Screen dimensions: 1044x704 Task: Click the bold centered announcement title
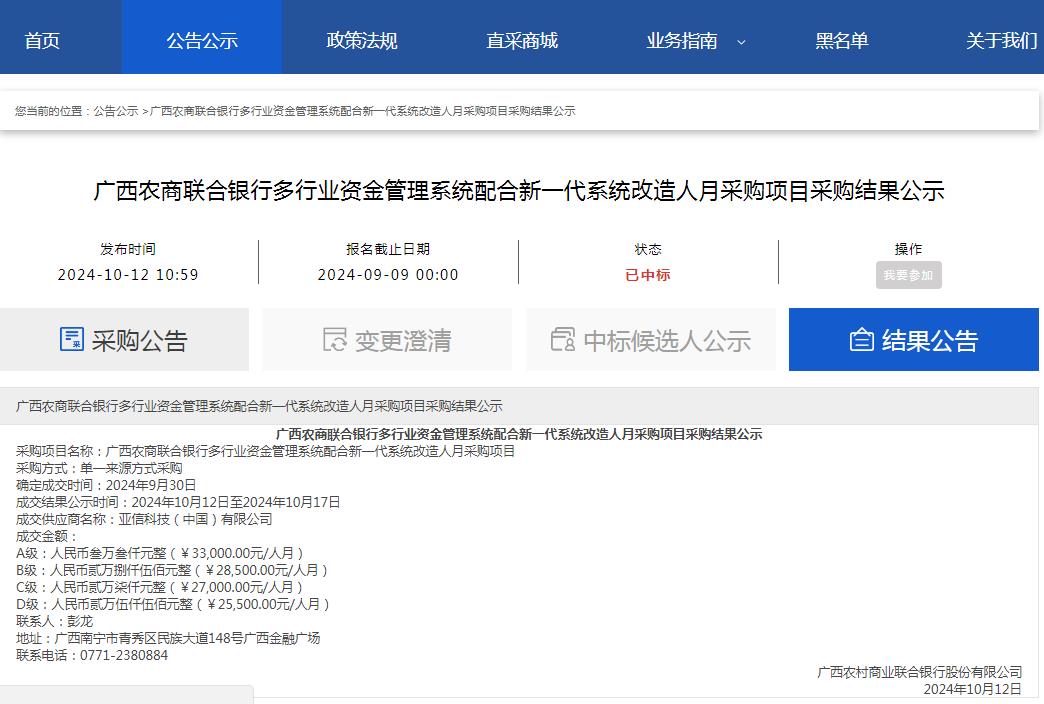click(x=519, y=434)
